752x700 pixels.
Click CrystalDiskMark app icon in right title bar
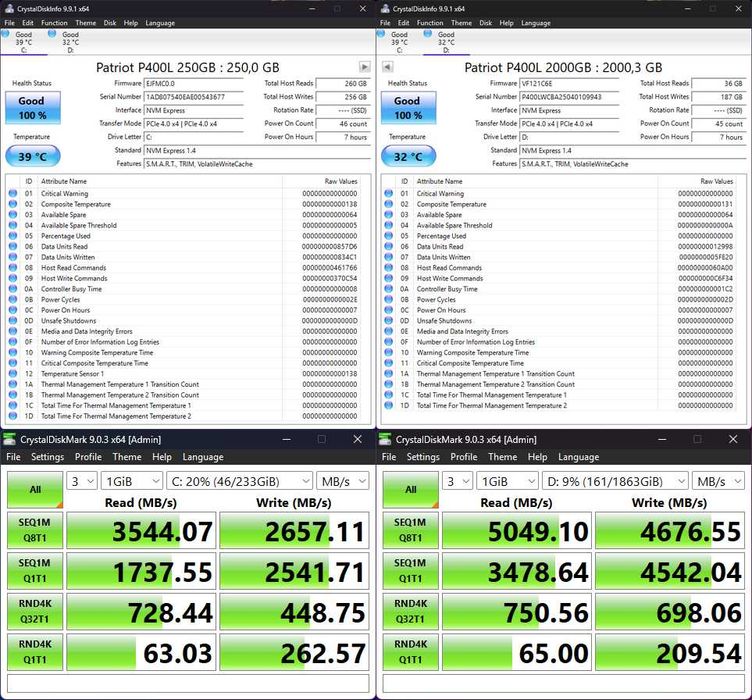click(385, 439)
